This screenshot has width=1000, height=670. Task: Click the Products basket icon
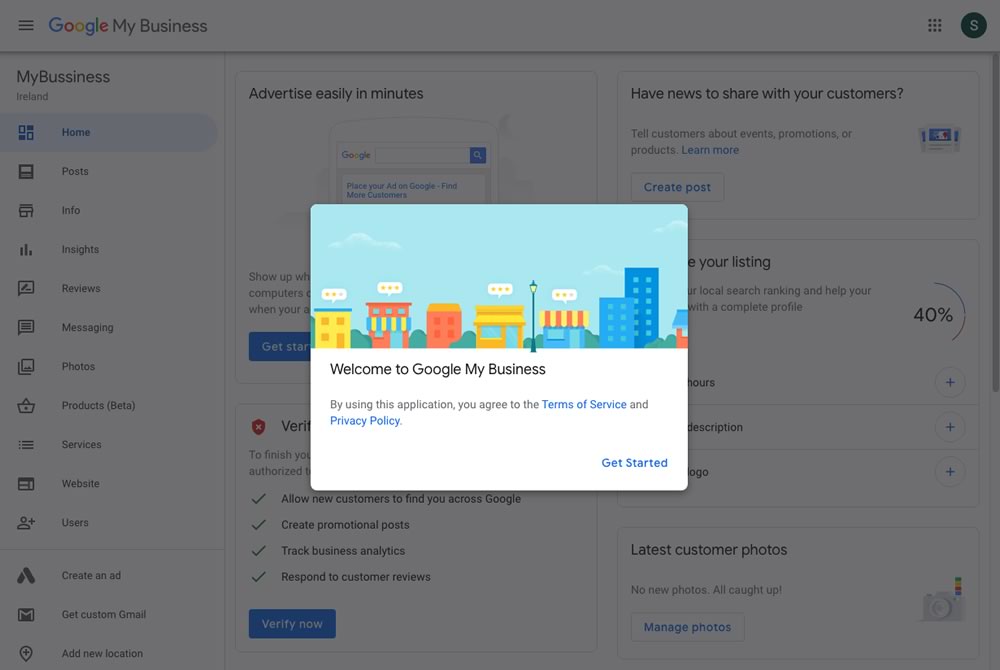tap(26, 405)
